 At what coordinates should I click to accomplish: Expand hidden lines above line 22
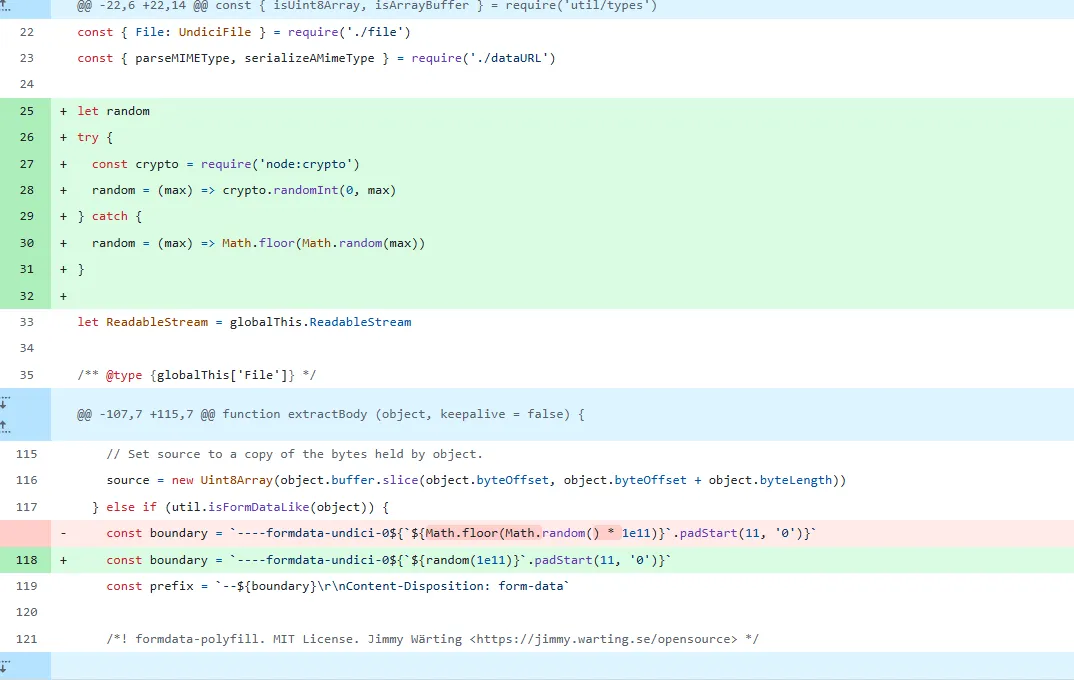click(x=6, y=6)
